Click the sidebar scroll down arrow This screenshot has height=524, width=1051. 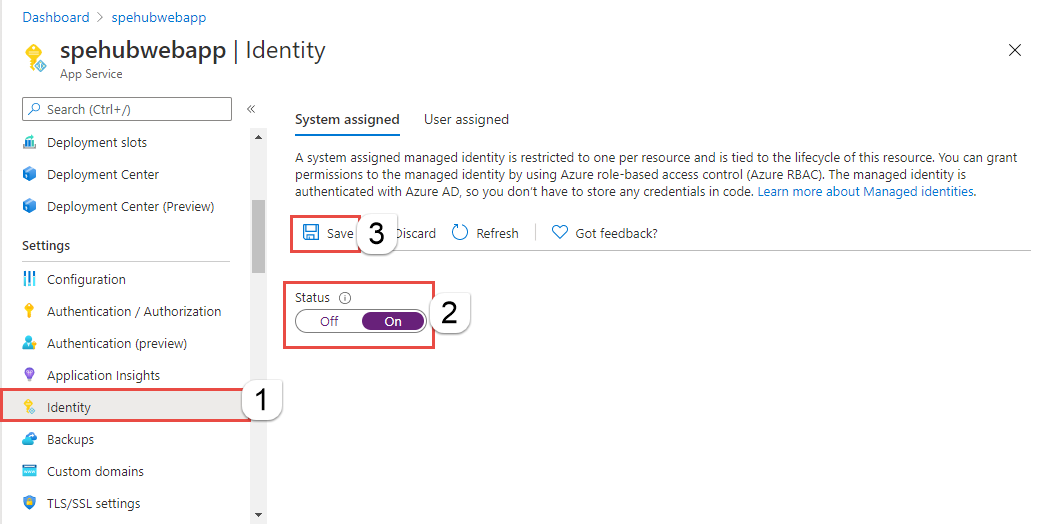[259, 515]
